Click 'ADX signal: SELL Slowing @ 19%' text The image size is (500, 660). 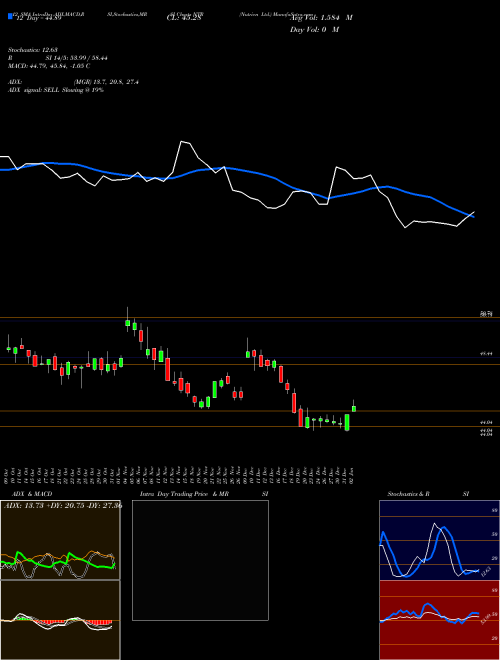(56, 90)
